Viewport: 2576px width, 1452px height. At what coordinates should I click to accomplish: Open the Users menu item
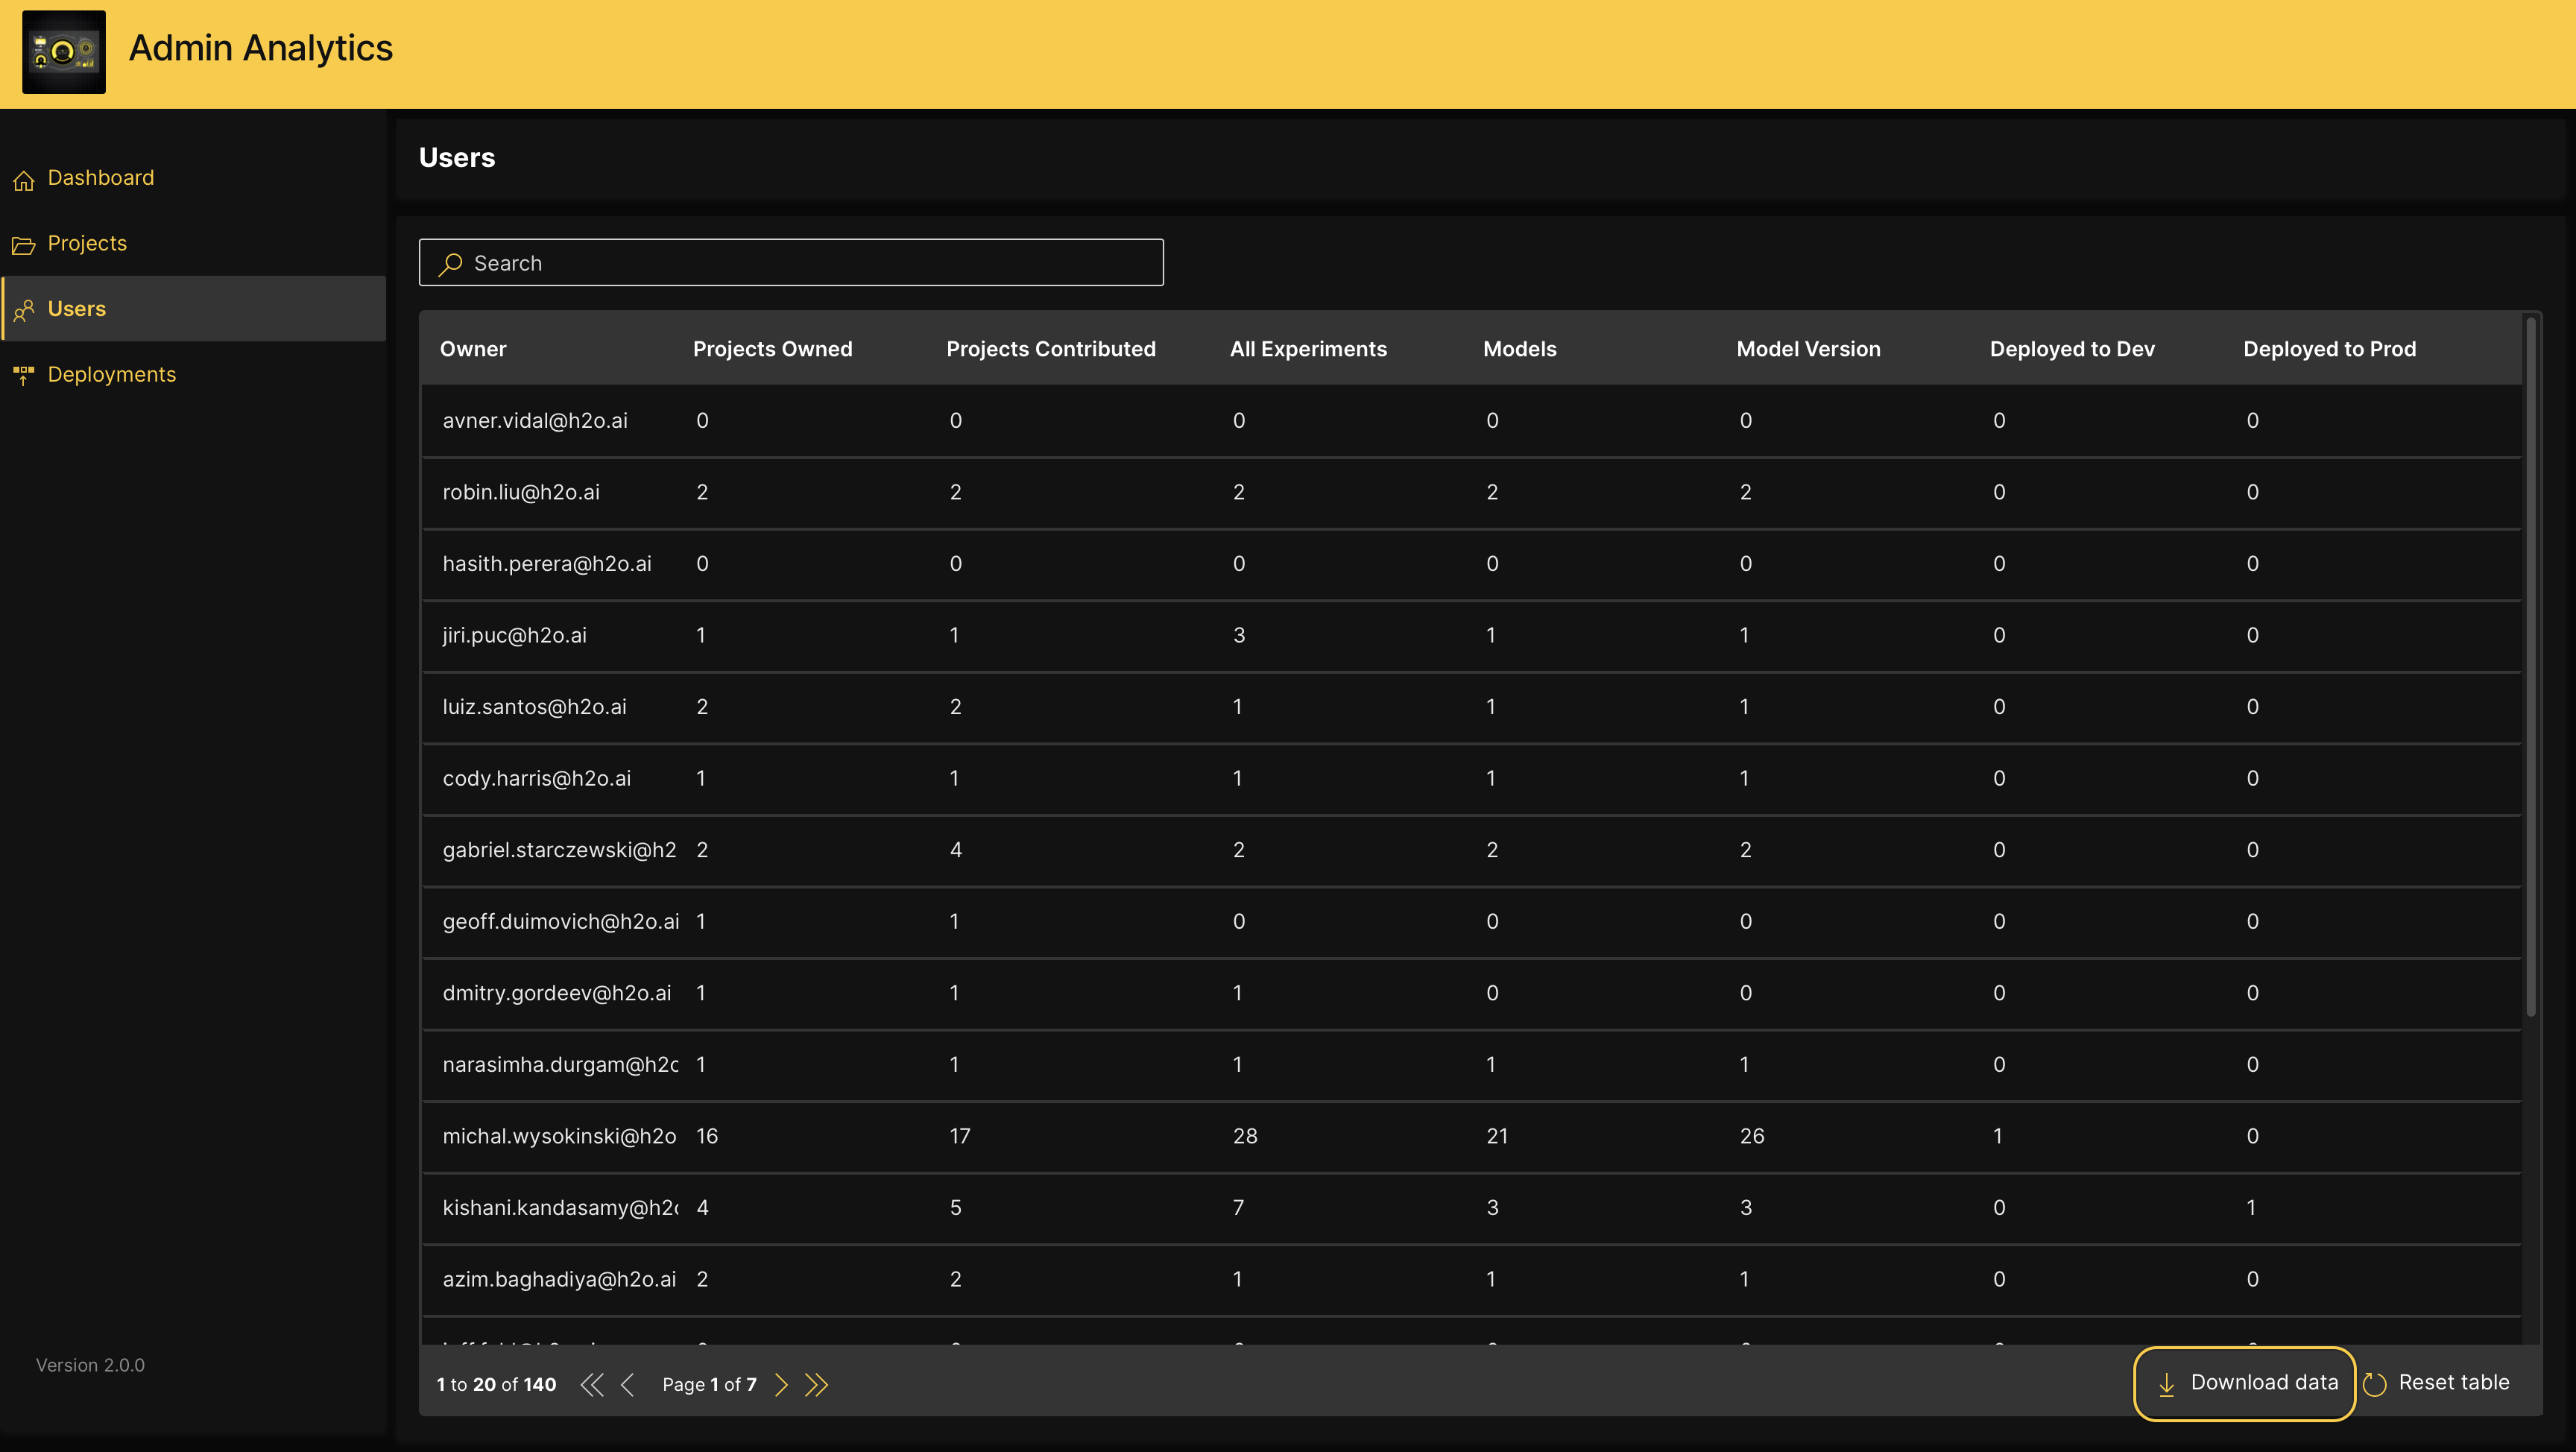(77, 309)
